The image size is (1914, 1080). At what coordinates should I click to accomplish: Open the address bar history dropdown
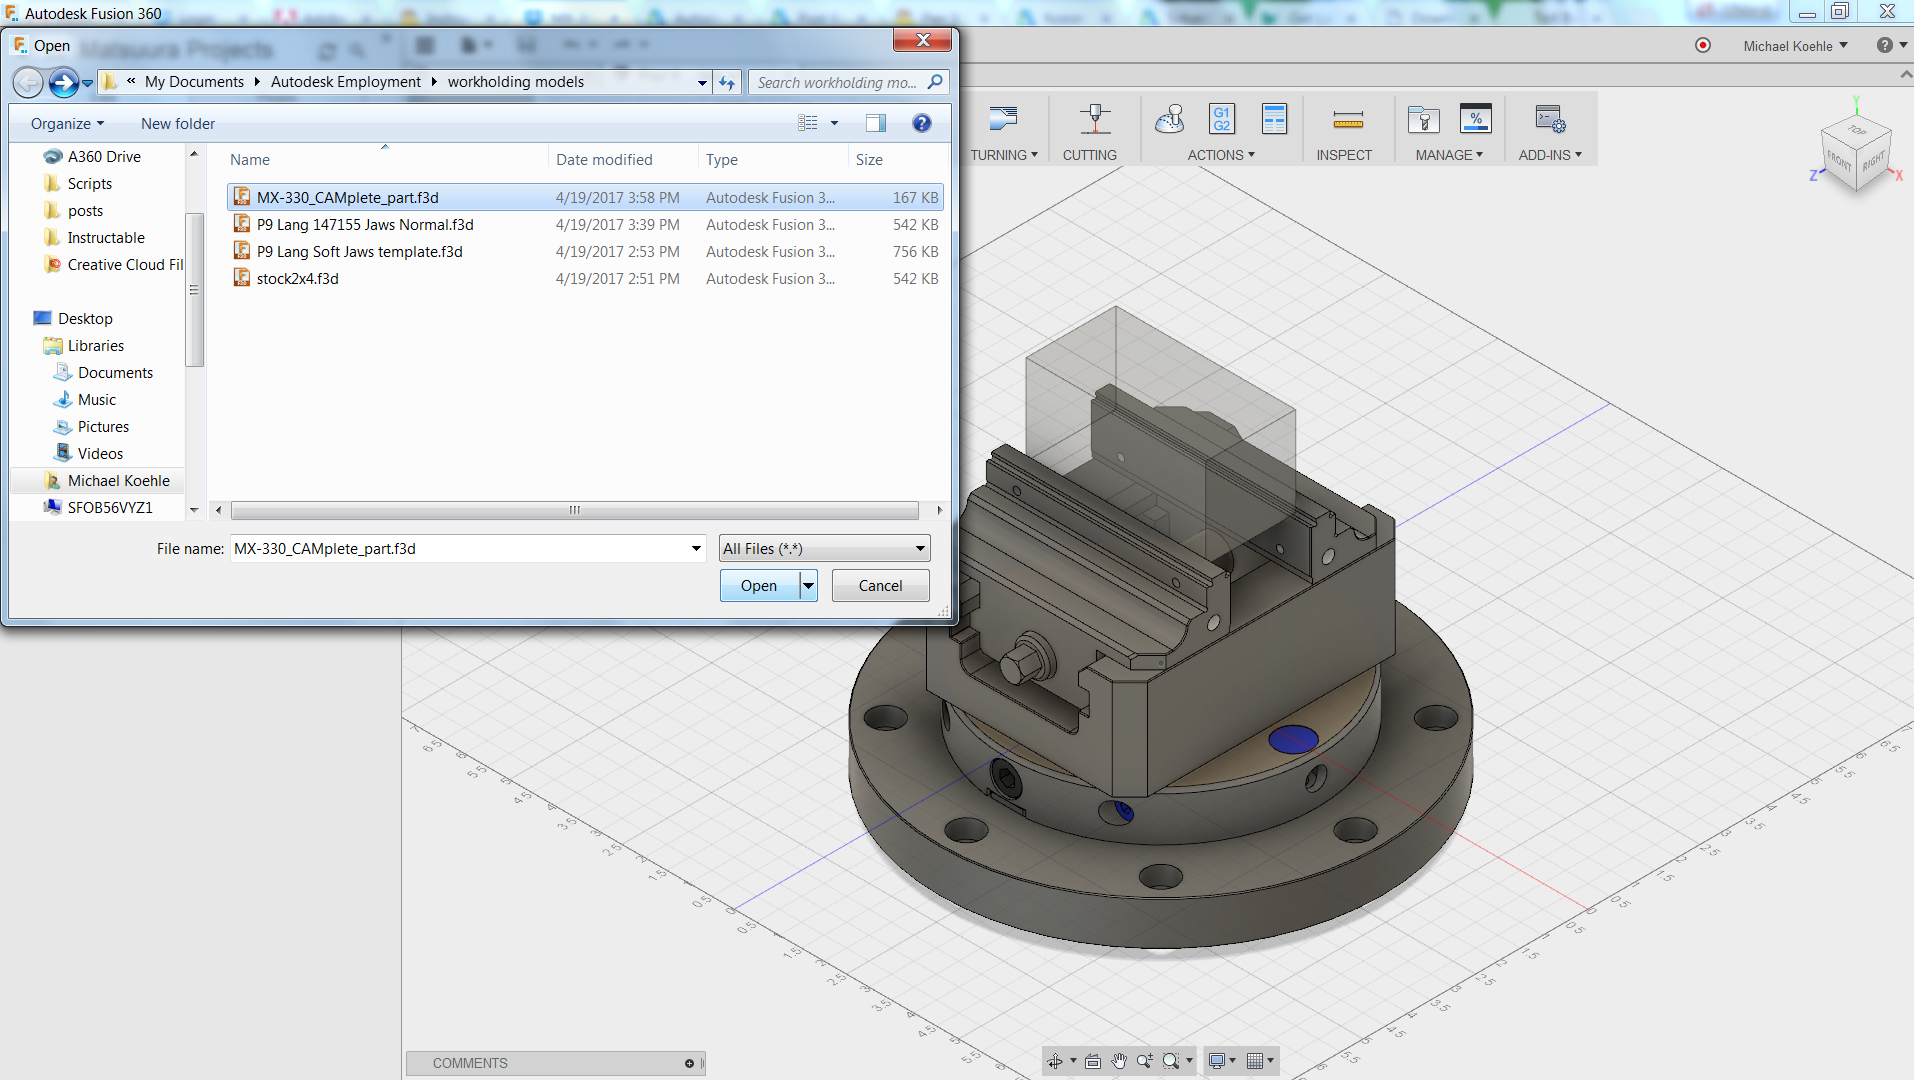coord(702,83)
